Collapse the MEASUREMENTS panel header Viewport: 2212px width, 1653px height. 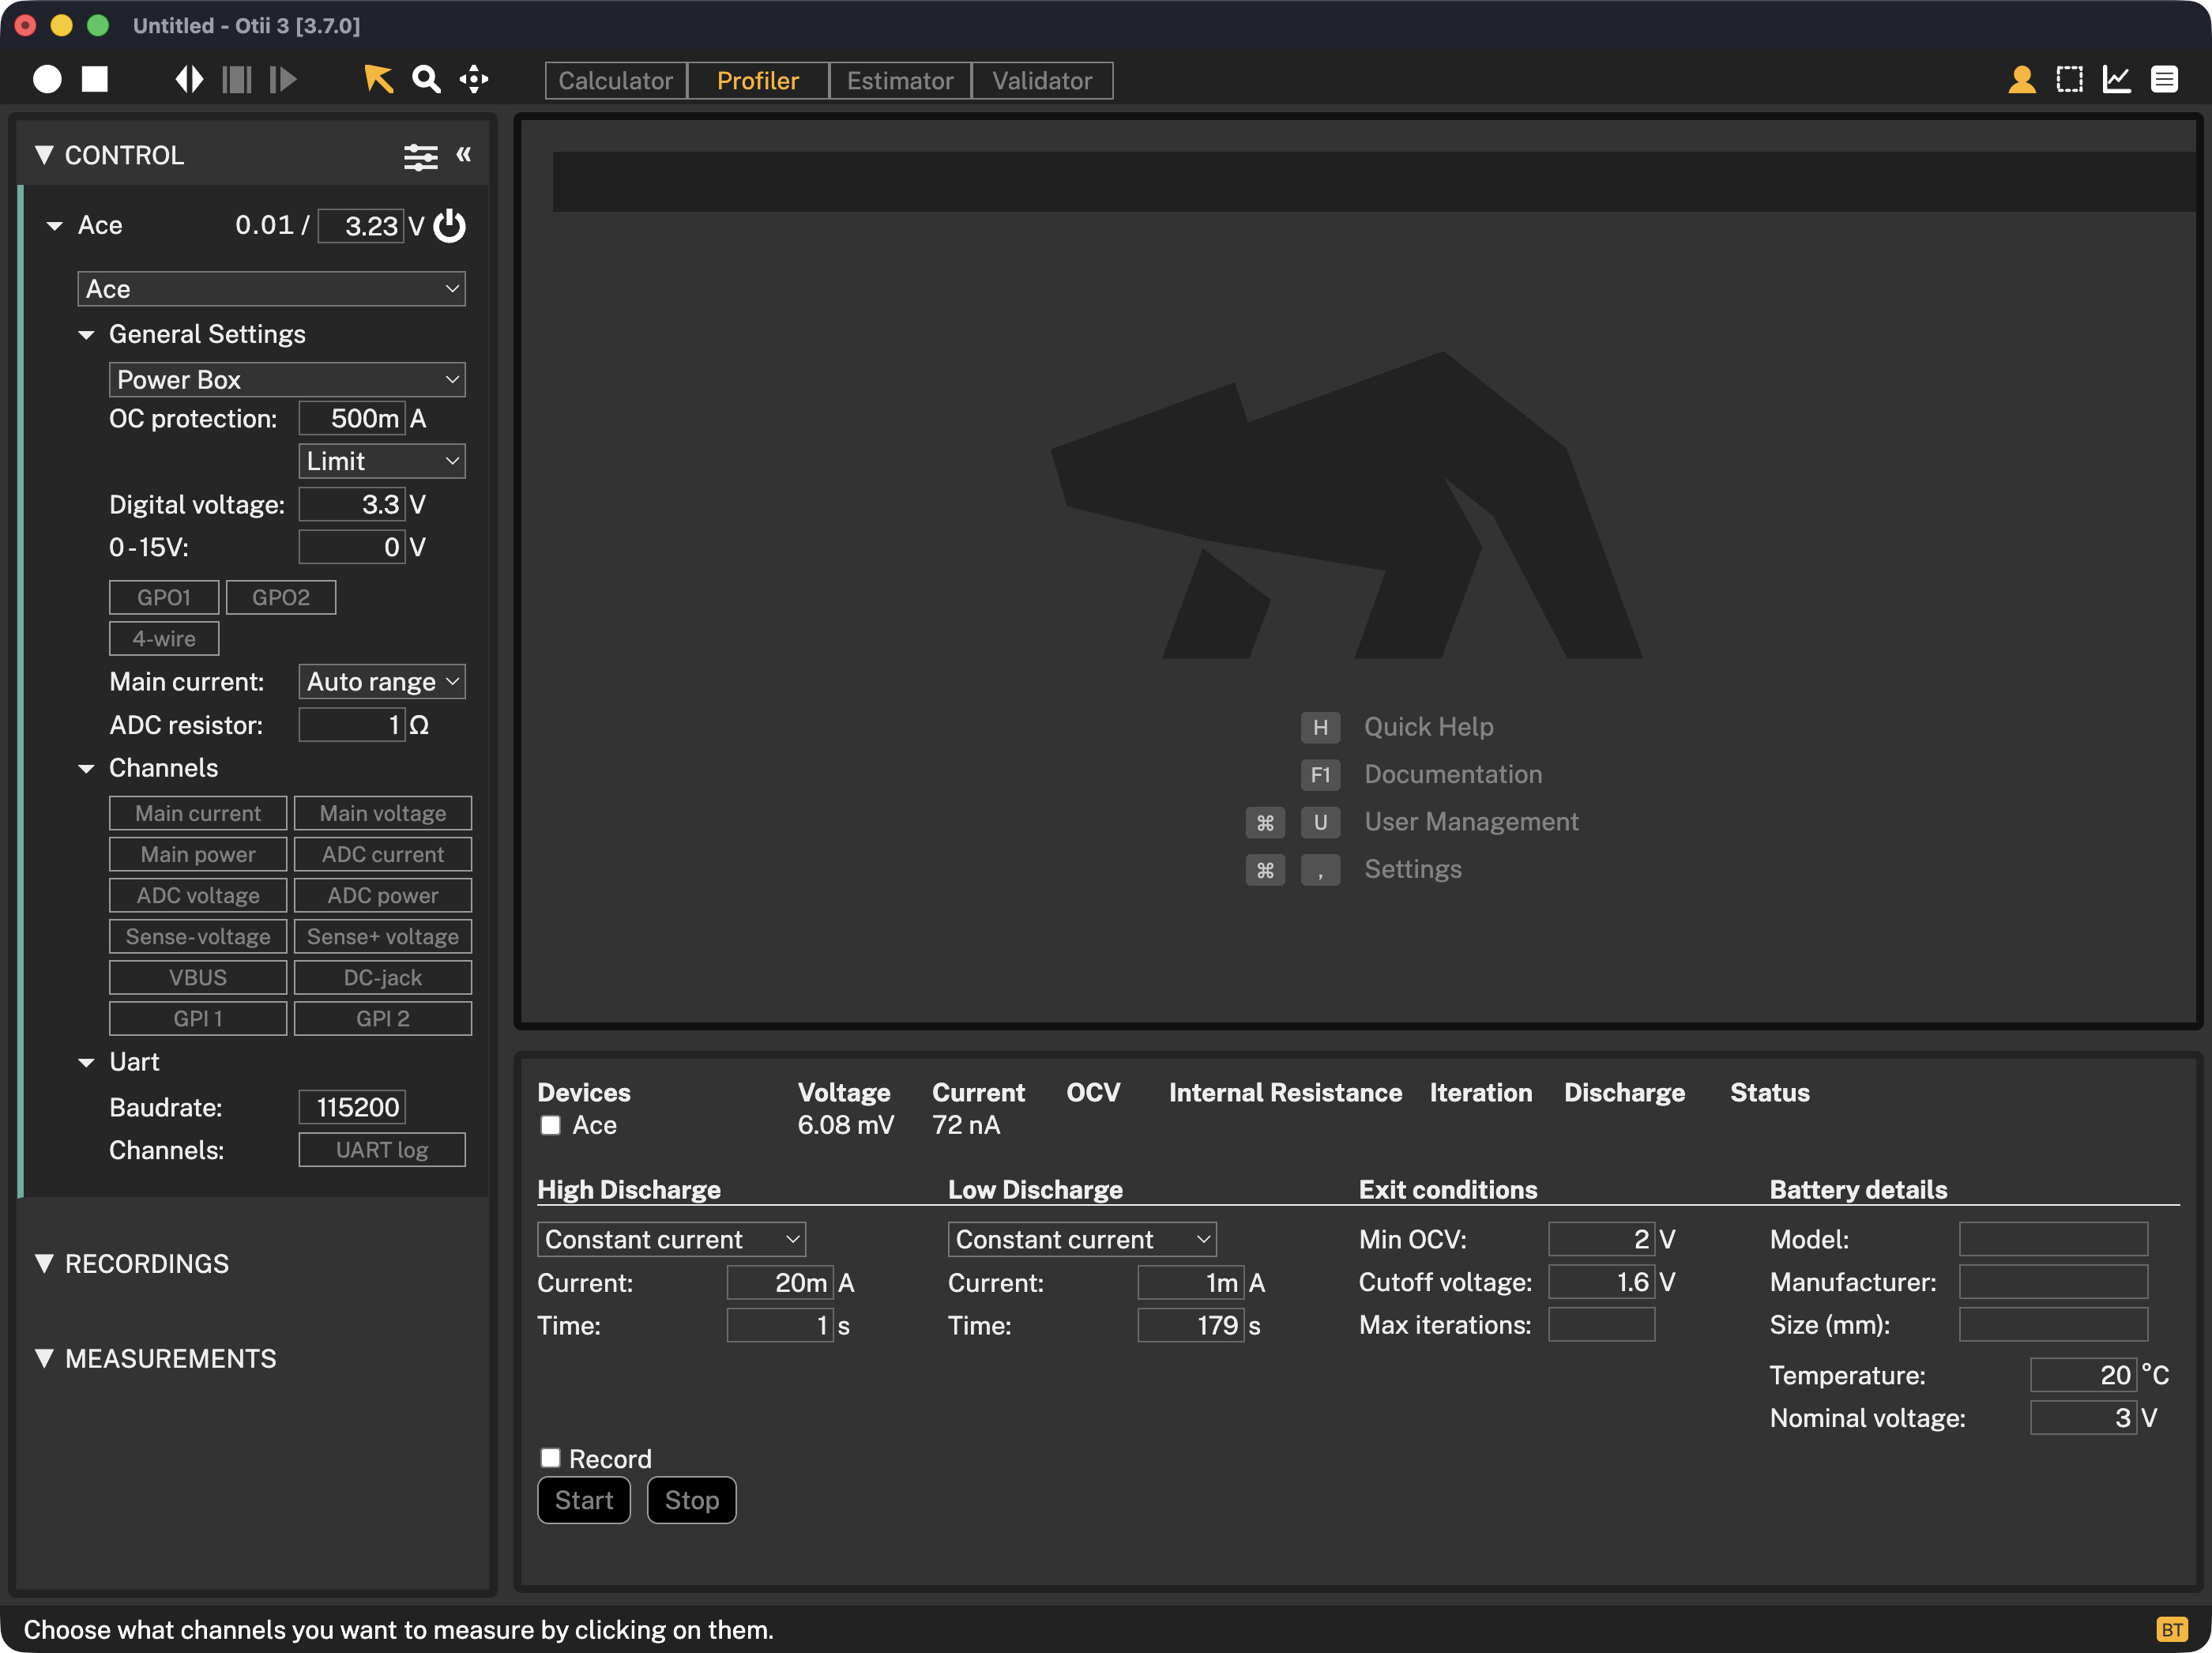coord(44,1358)
